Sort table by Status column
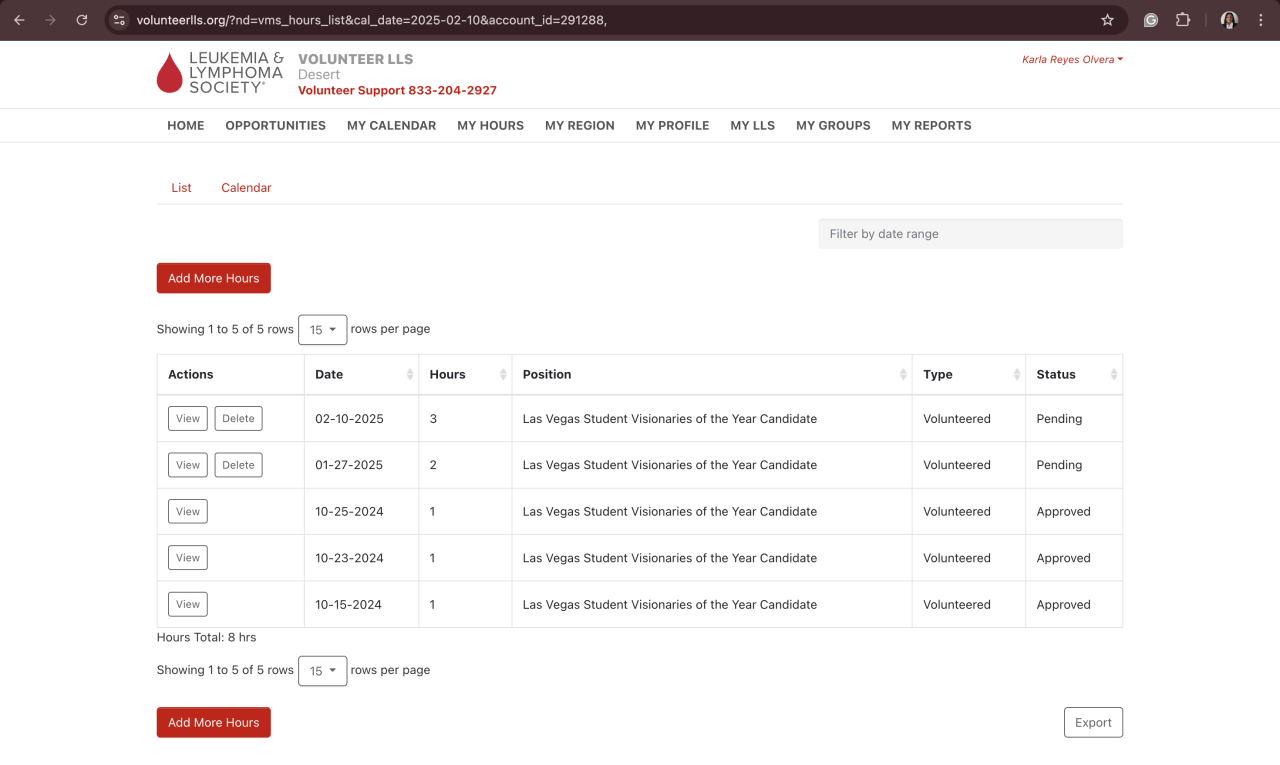The height and width of the screenshot is (765, 1280). (1113, 375)
